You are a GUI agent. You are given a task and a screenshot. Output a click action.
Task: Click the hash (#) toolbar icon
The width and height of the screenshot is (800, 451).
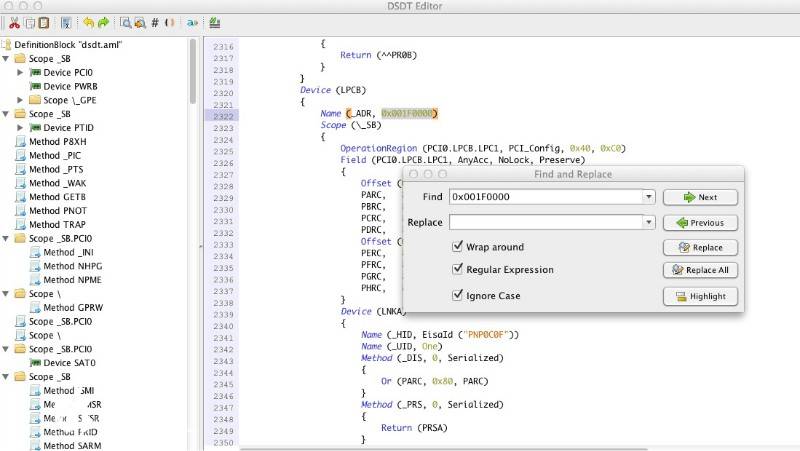click(x=155, y=22)
